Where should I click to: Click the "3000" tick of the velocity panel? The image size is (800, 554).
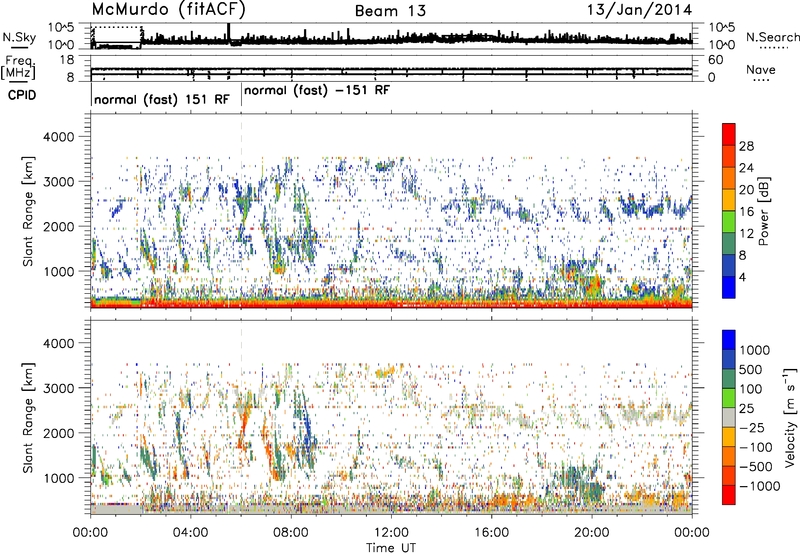(x=59, y=388)
